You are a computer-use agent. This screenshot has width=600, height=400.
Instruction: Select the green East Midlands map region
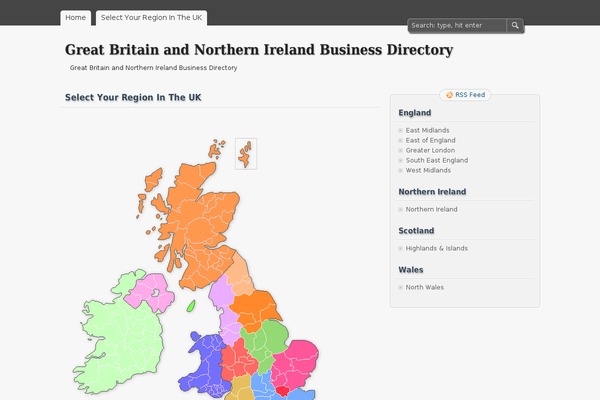(x=268, y=343)
